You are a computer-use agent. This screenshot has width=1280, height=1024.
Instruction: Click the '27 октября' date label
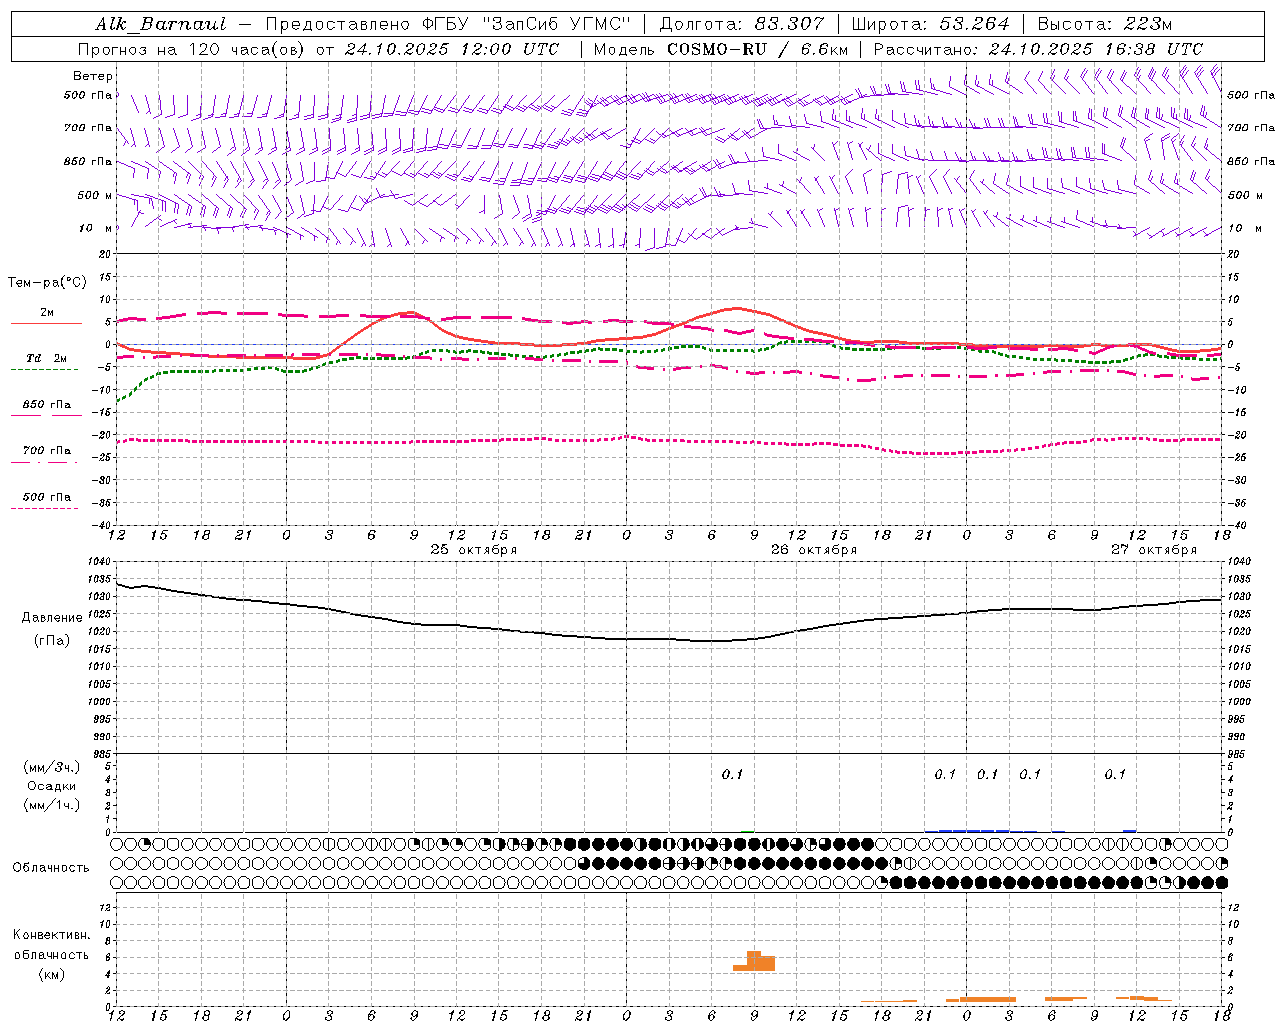pyautogui.click(x=1154, y=550)
